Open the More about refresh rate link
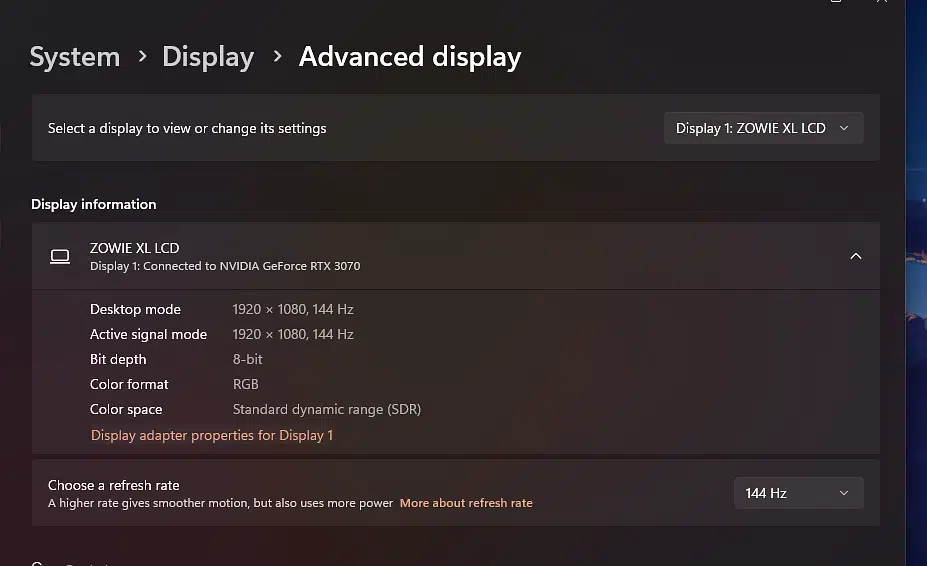This screenshot has height=566, width=927. point(466,503)
